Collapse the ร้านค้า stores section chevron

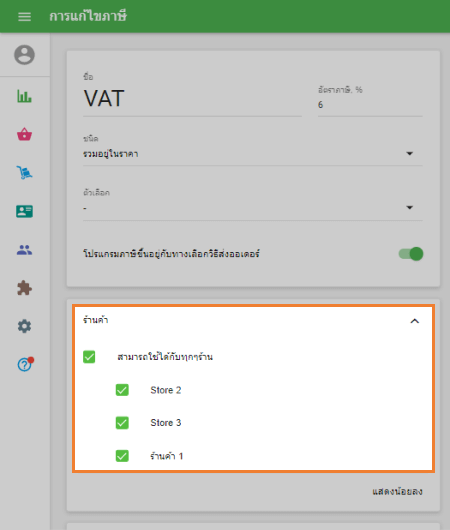(415, 321)
